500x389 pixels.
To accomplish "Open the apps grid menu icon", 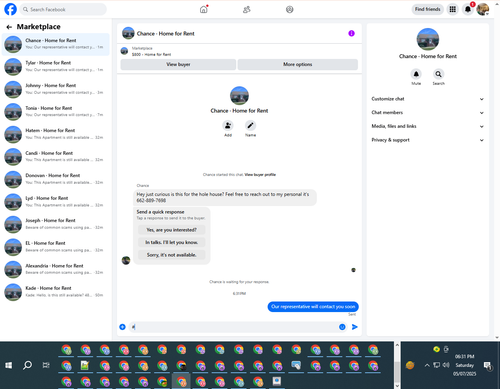I will [453, 9].
